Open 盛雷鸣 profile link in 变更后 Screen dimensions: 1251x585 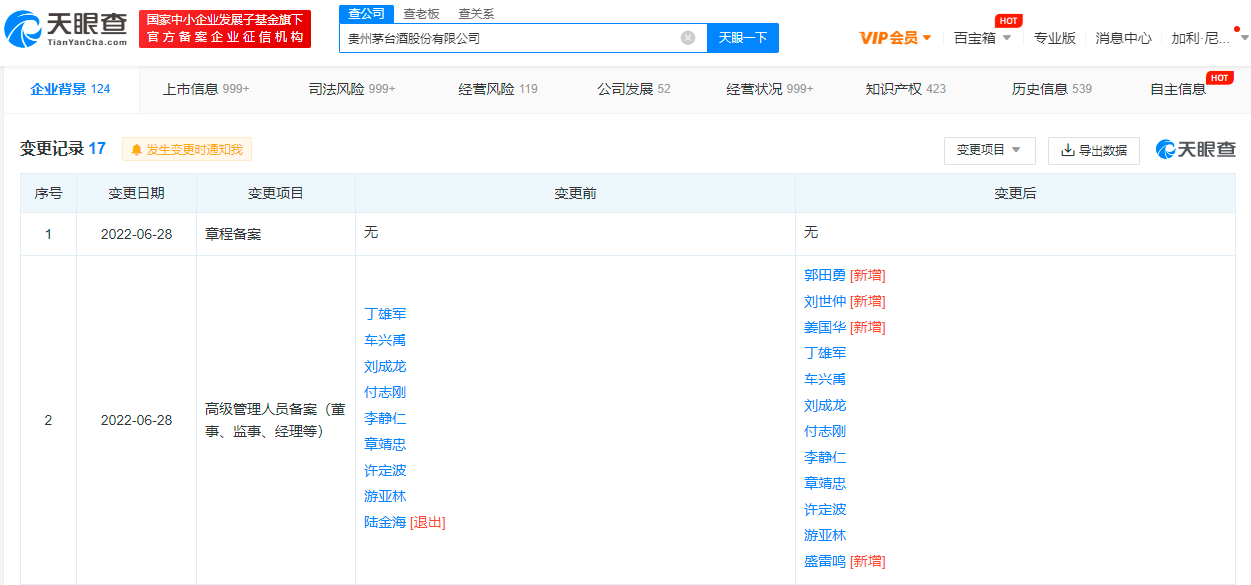pyautogui.click(x=825, y=561)
